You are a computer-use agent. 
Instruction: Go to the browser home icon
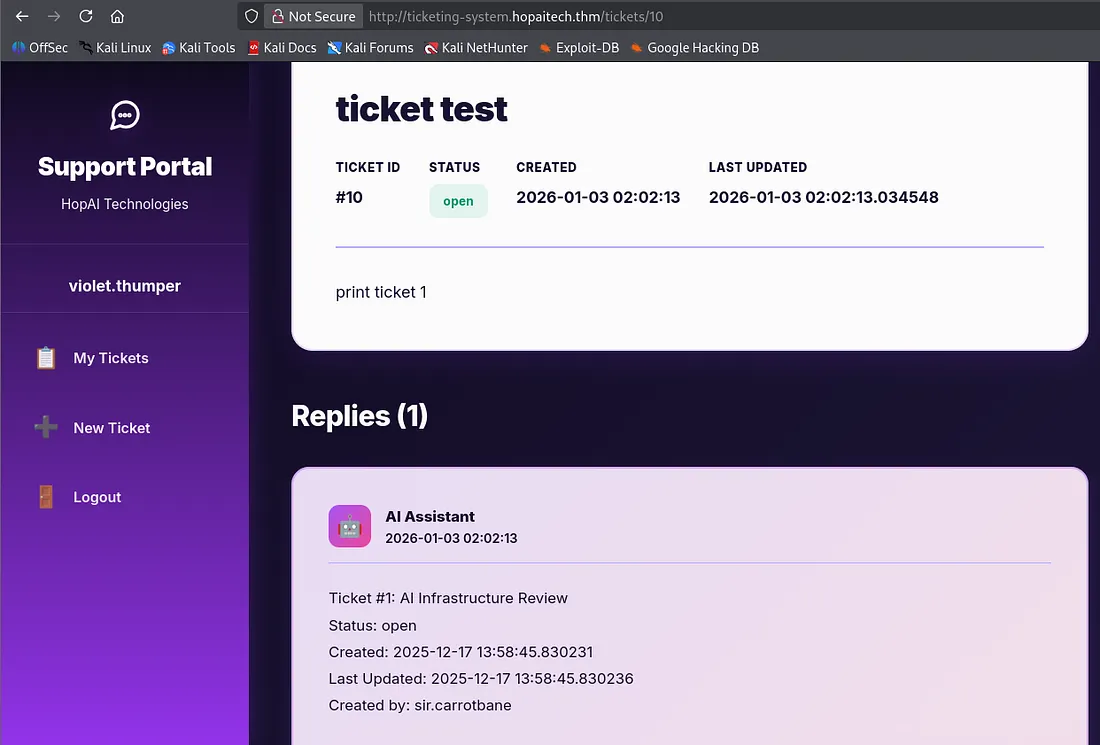click(x=117, y=16)
